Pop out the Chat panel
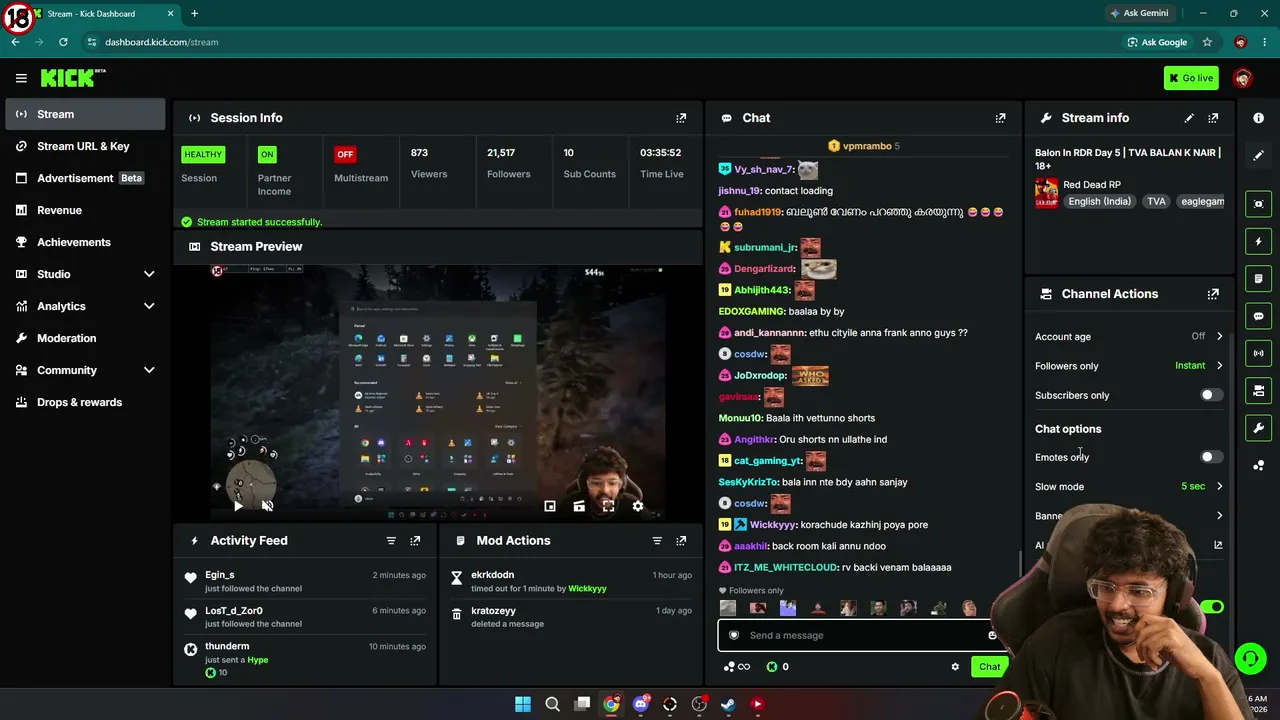 (x=1000, y=118)
